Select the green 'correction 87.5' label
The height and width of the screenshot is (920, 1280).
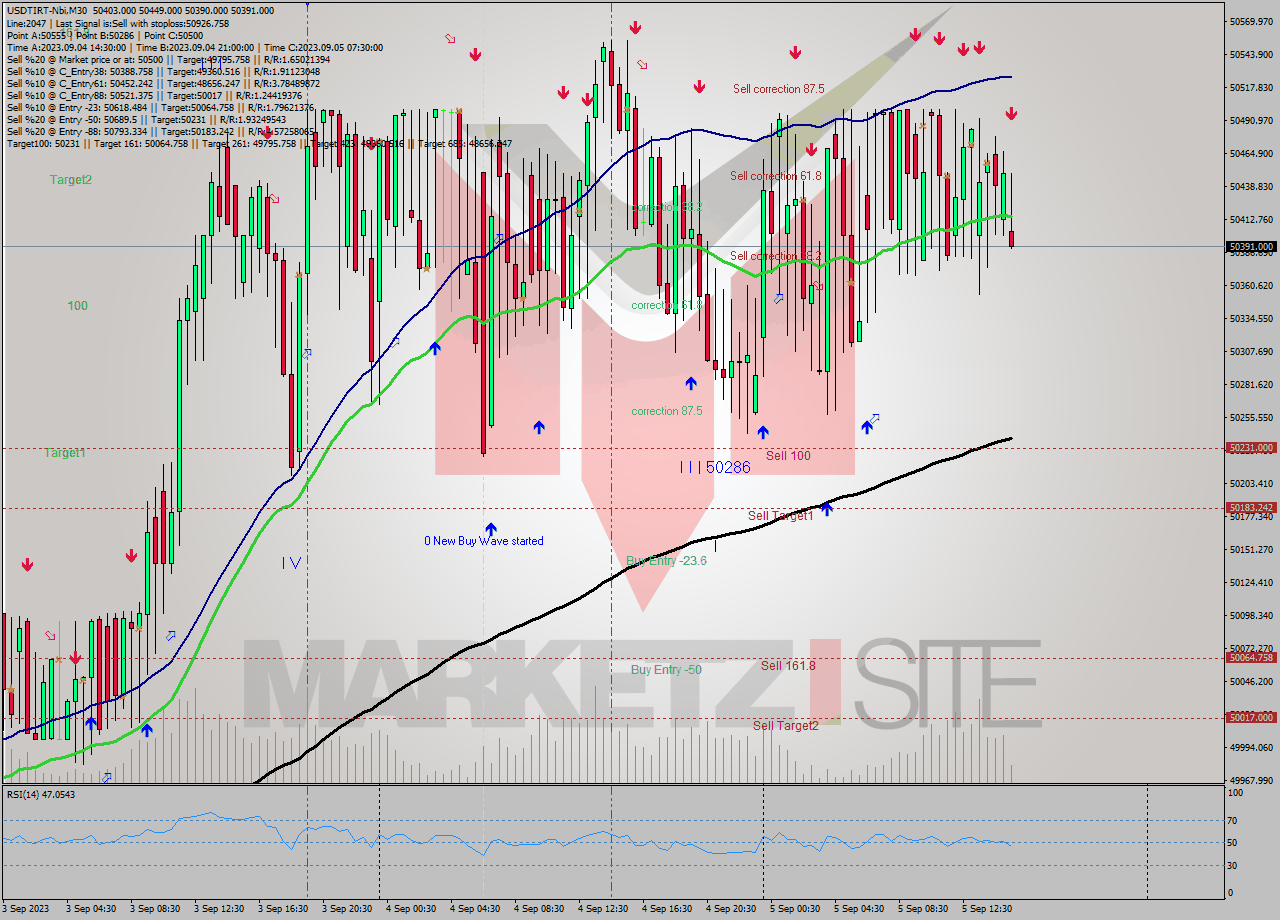(667, 411)
